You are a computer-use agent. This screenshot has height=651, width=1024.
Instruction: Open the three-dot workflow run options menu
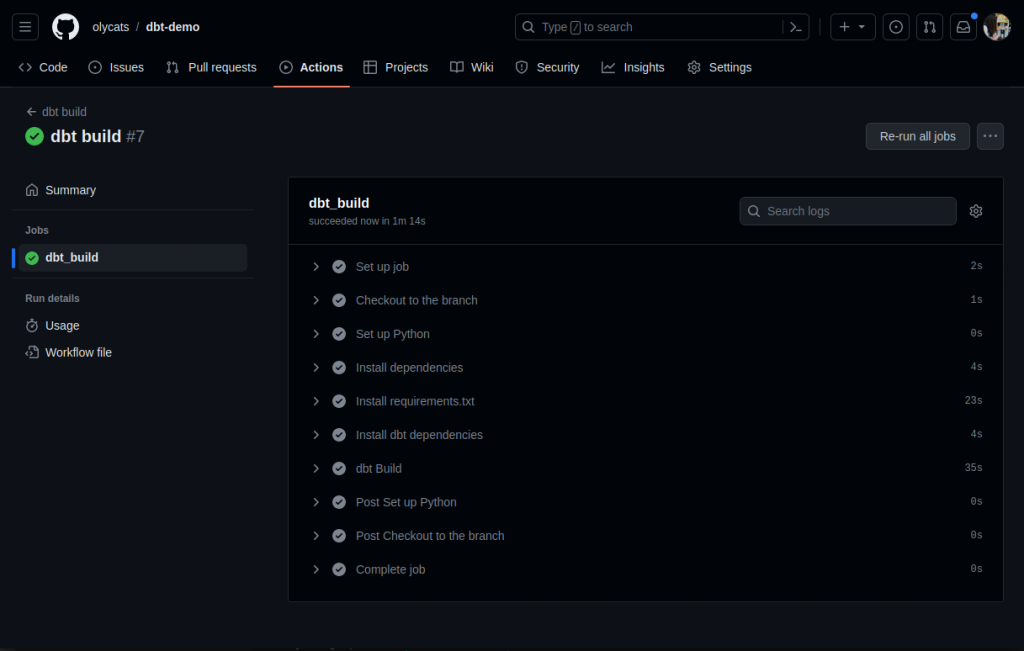coord(990,136)
